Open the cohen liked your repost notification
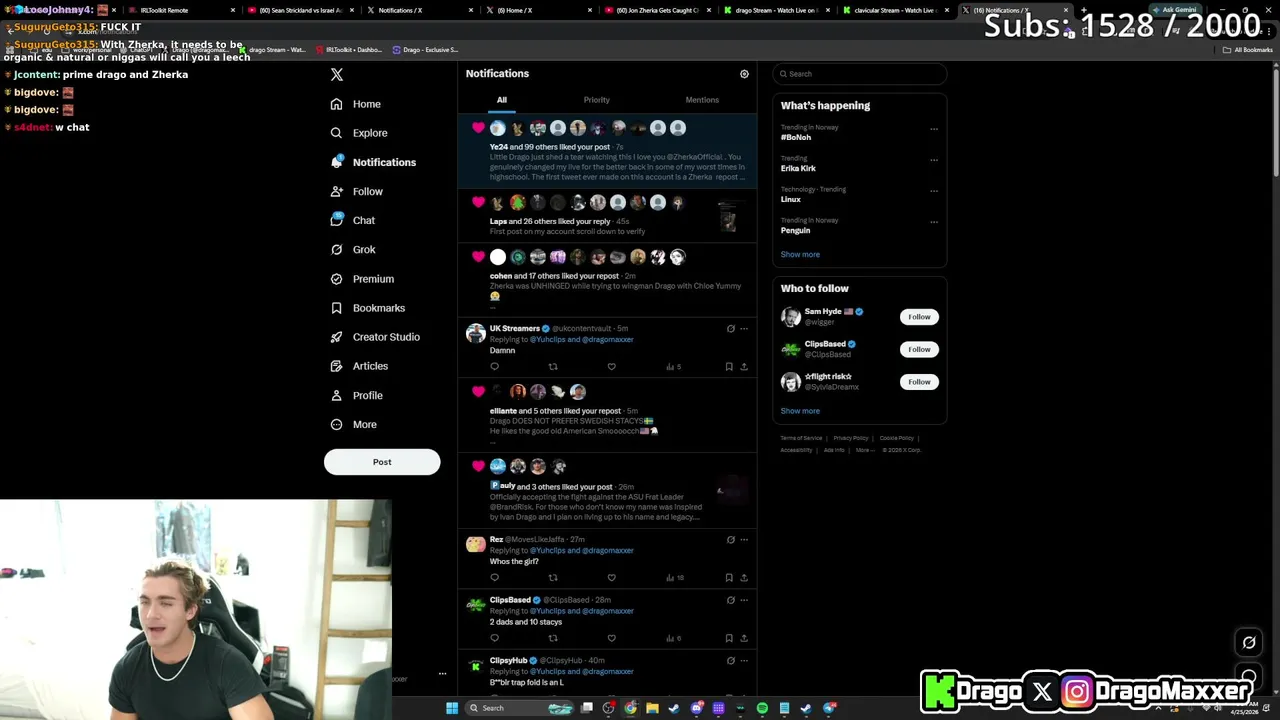This screenshot has width=1280, height=720. (x=608, y=280)
